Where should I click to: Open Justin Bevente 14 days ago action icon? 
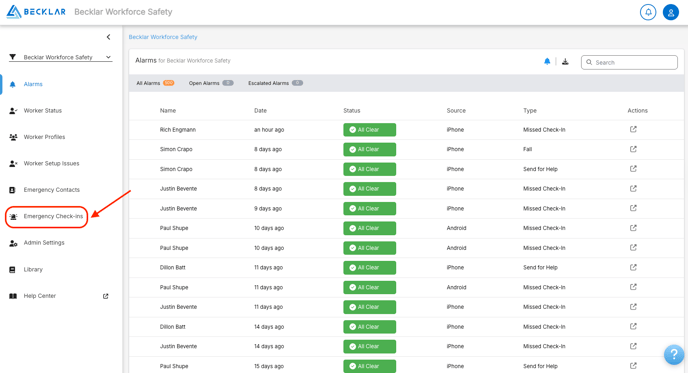[x=633, y=346]
